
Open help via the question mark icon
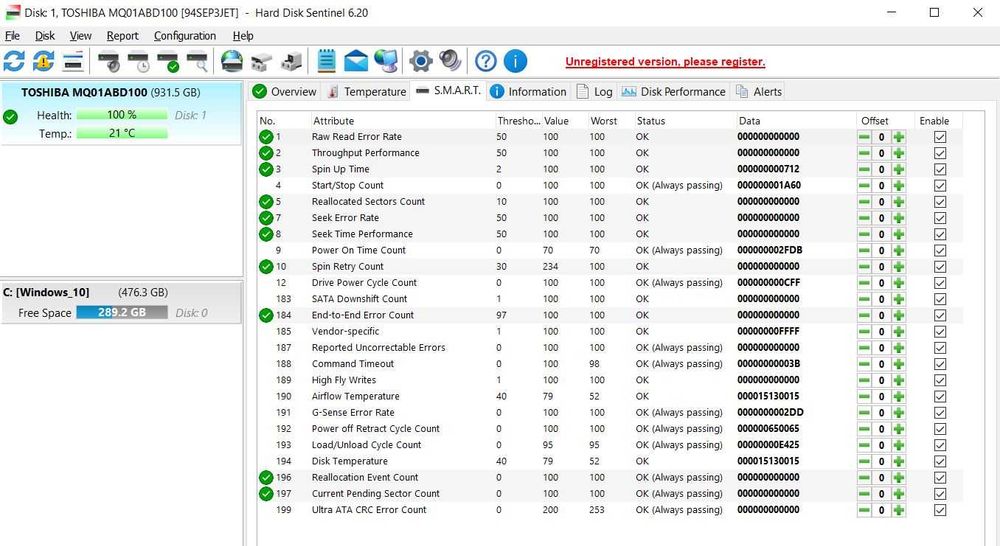[x=486, y=61]
